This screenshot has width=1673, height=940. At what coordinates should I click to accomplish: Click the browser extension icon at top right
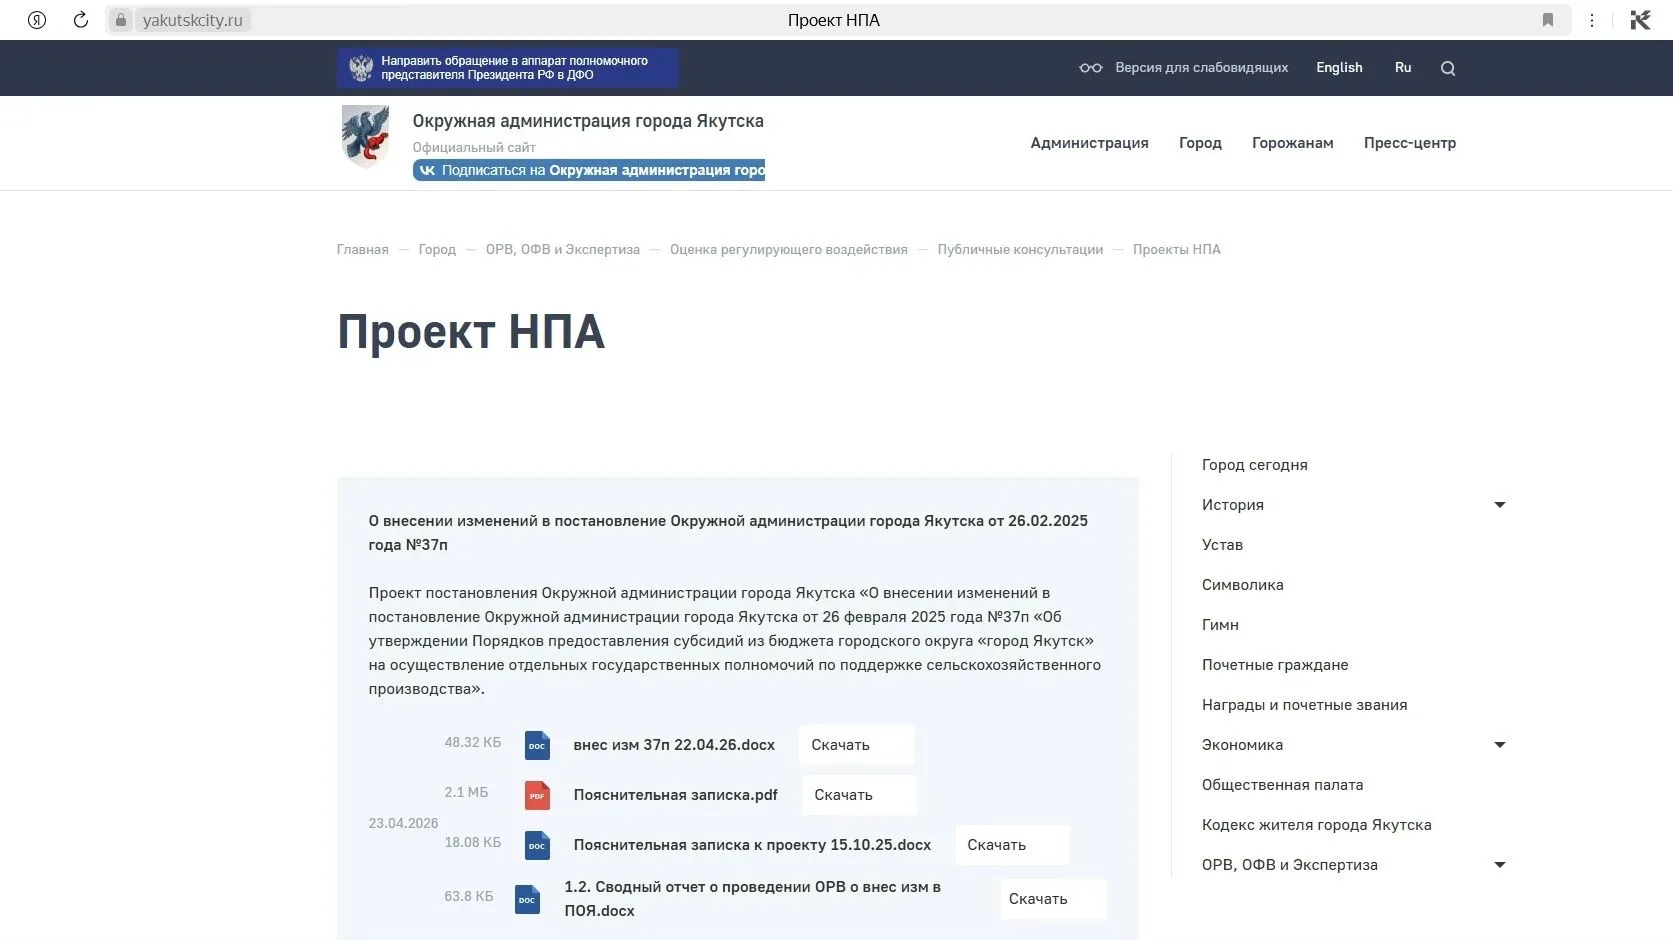click(x=1640, y=20)
